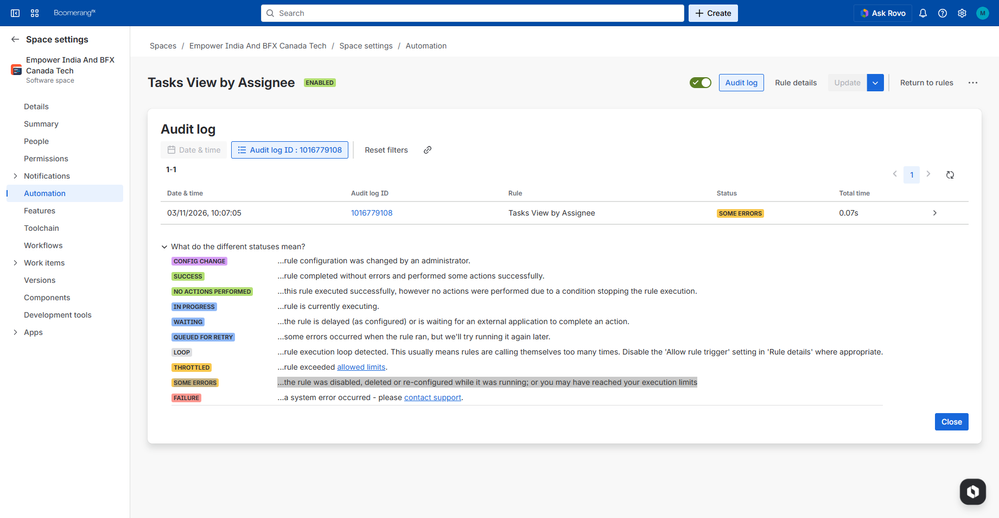Image resolution: width=999 pixels, height=518 pixels.
Task: Open the help question mark icon
Action: [942, 13]
